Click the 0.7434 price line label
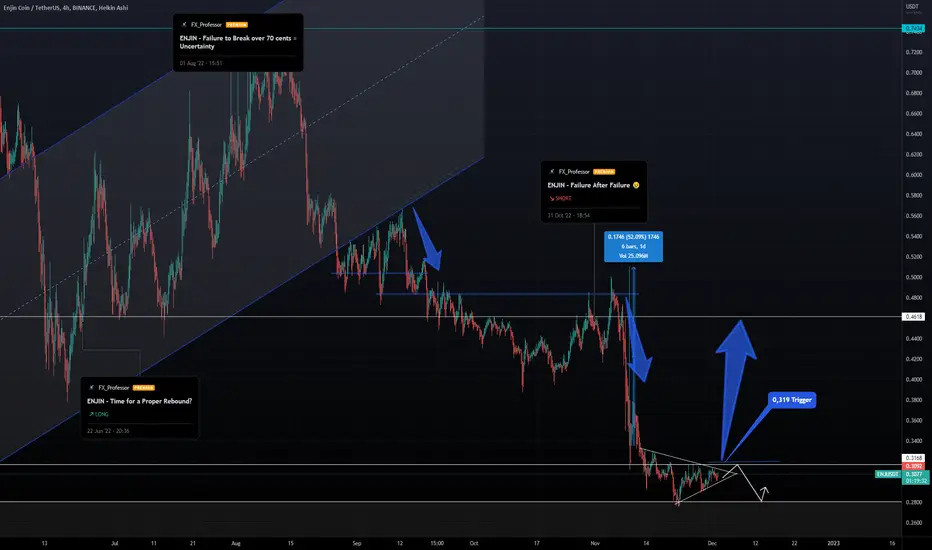Screen dimensions: 932x550 913,29
